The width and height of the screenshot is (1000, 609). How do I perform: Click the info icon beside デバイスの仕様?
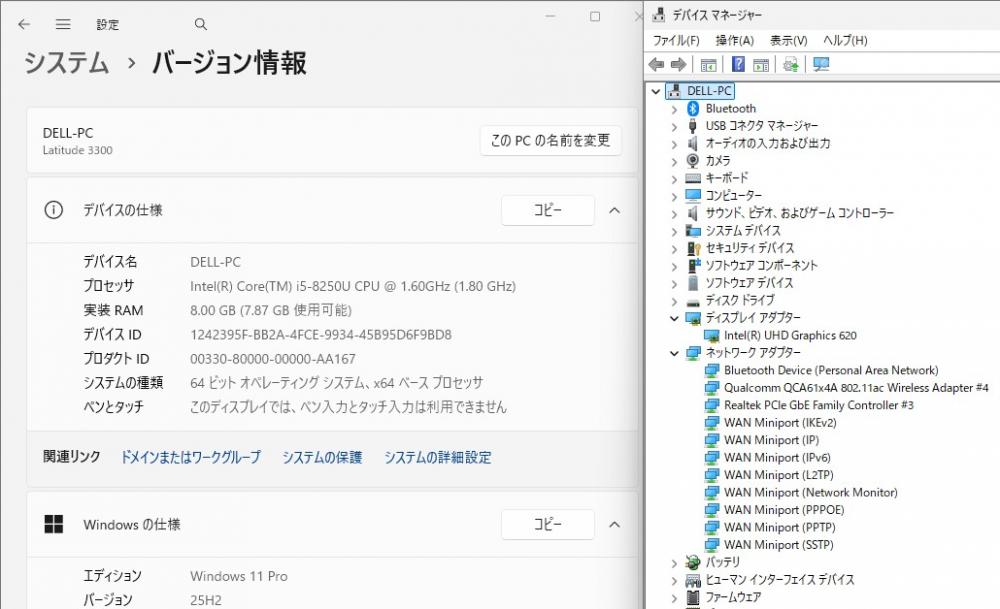pos(54,210)
